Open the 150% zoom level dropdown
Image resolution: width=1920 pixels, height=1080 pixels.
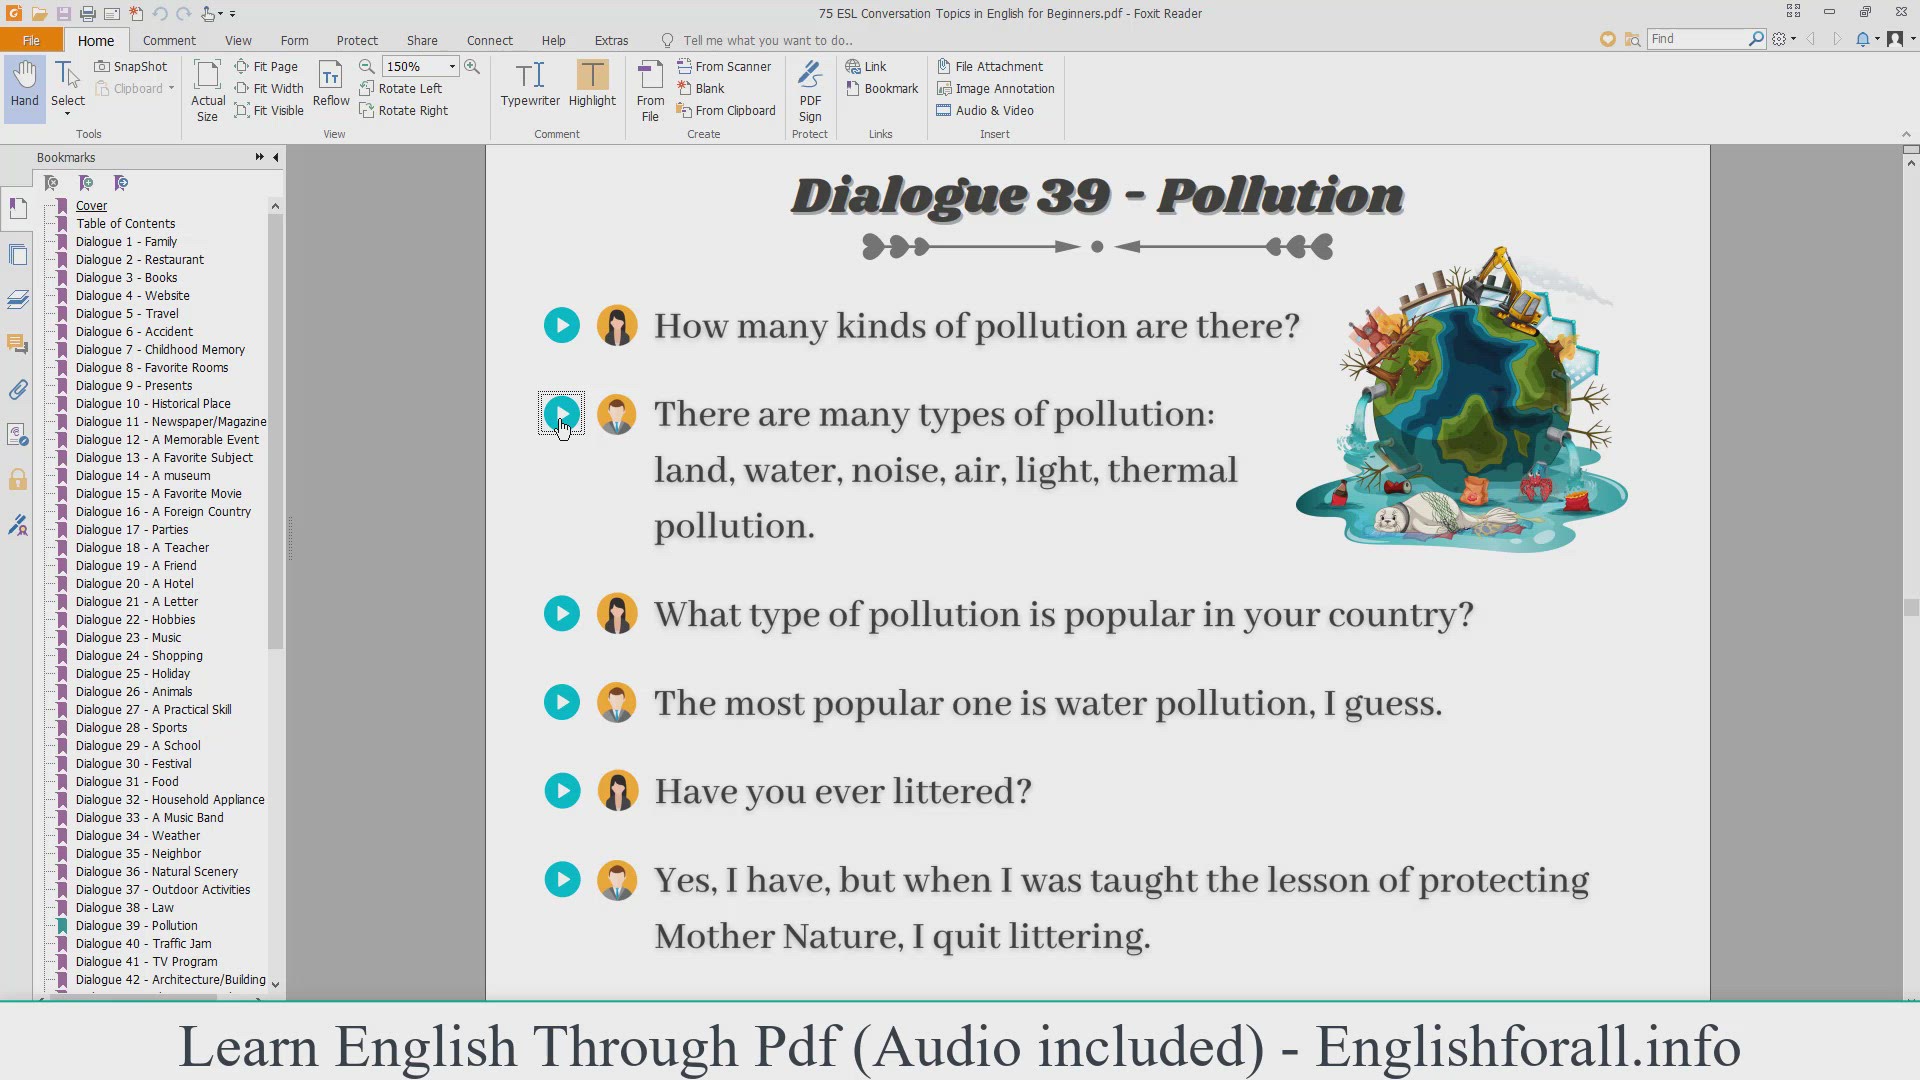(452, 66)
